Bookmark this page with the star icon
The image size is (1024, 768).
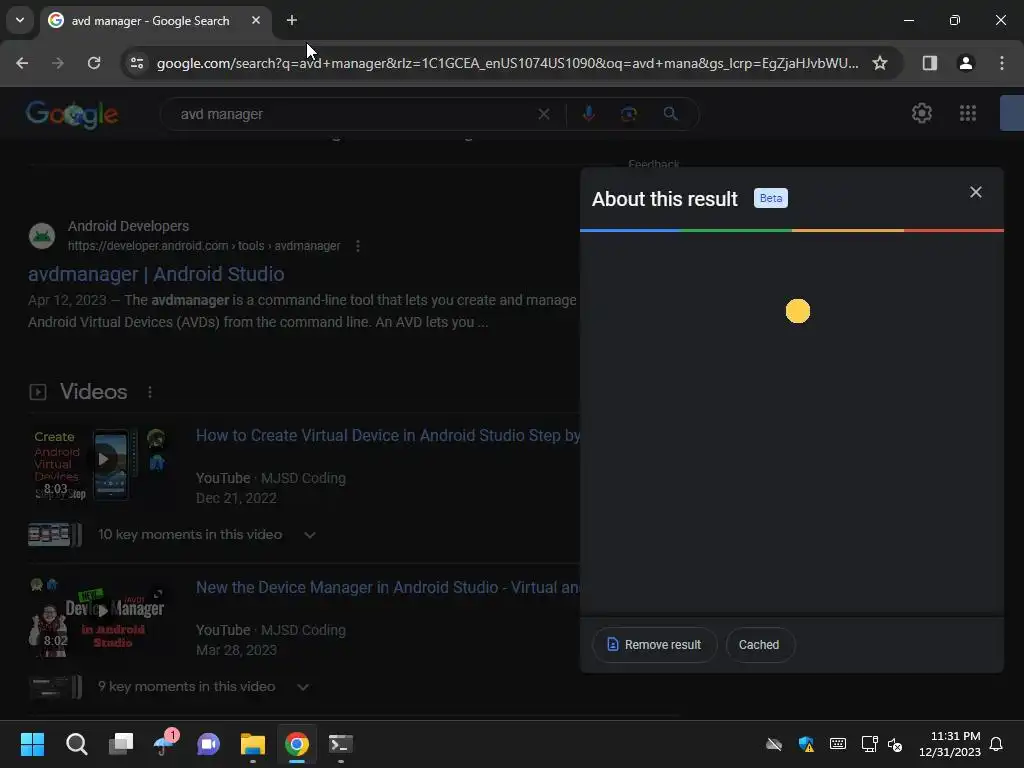[880, 63]
